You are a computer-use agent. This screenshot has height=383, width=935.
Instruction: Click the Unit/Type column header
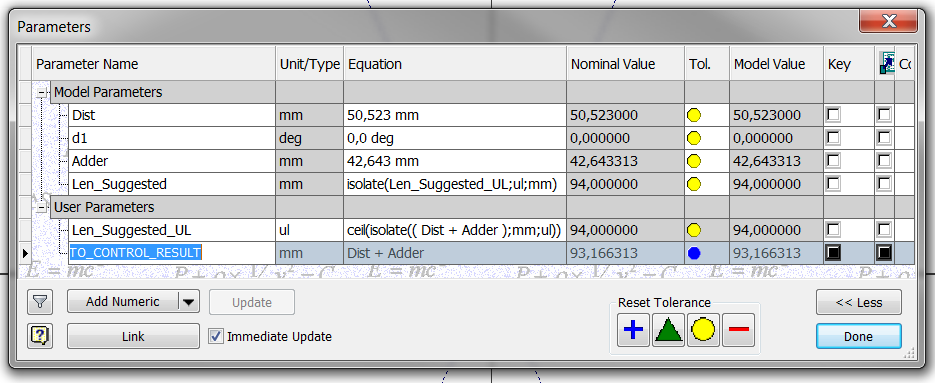pyautogui.click(x=309, y=64)
